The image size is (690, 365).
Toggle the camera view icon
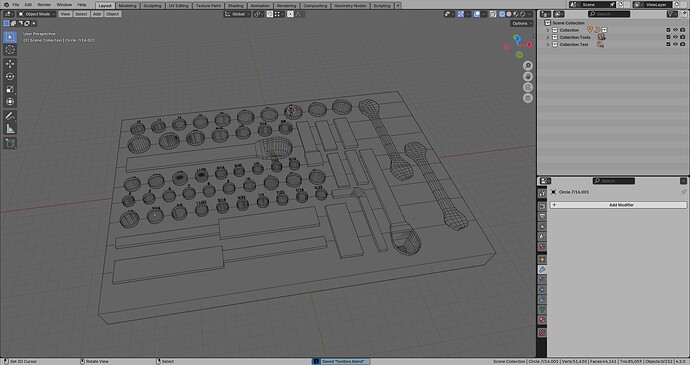[528, 87]
